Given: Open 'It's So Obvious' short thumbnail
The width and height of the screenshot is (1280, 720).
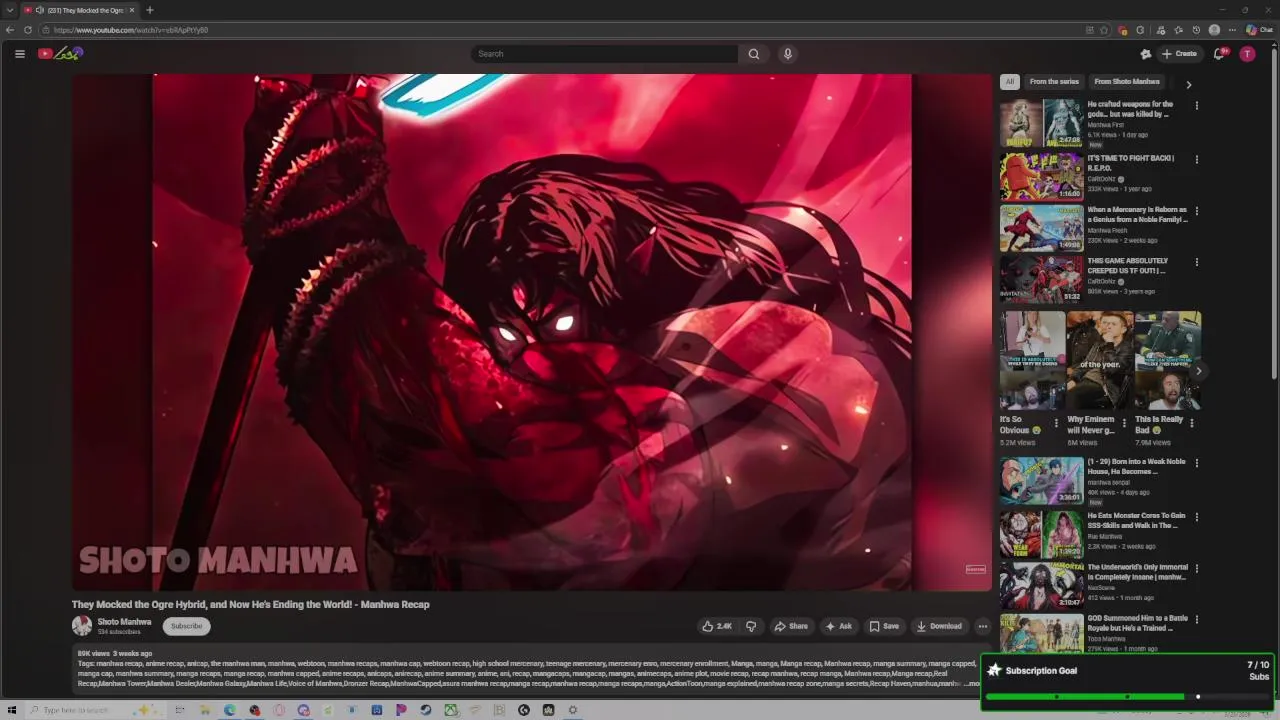Looking at the screenshot, I should click(1032, 360).
